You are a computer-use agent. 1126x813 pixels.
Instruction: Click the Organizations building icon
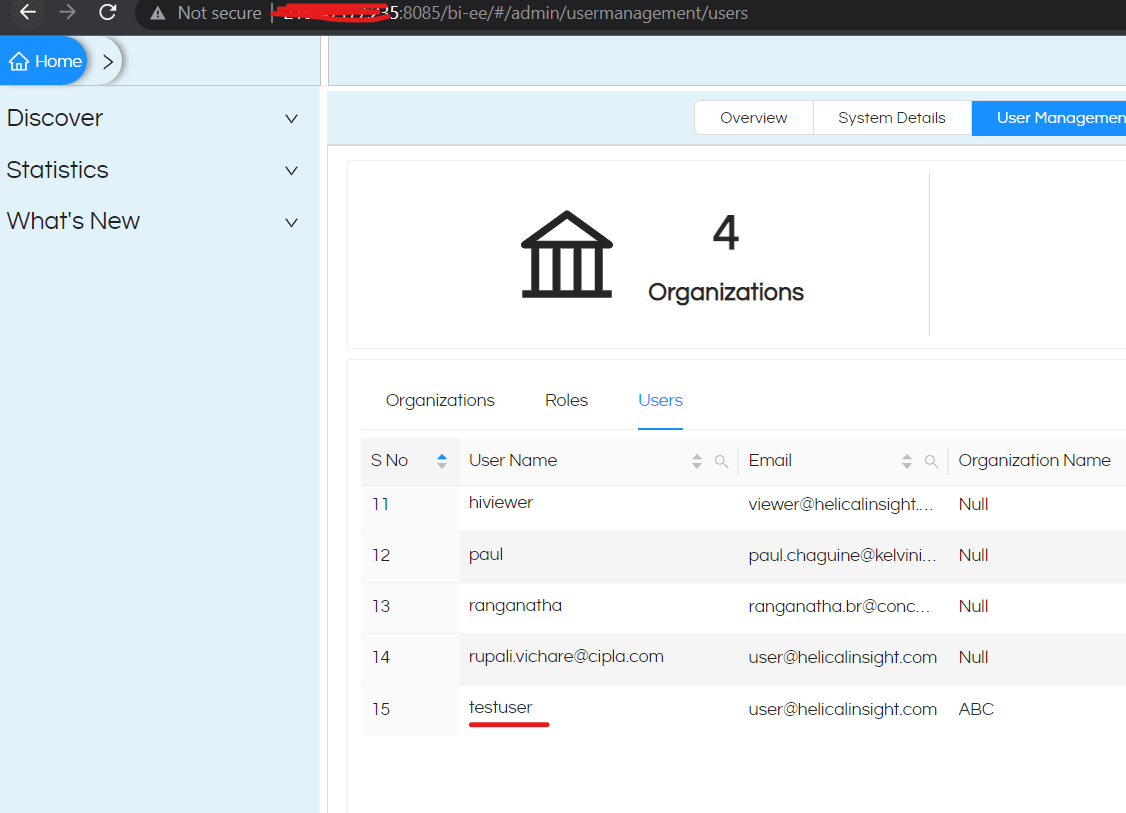567,254
